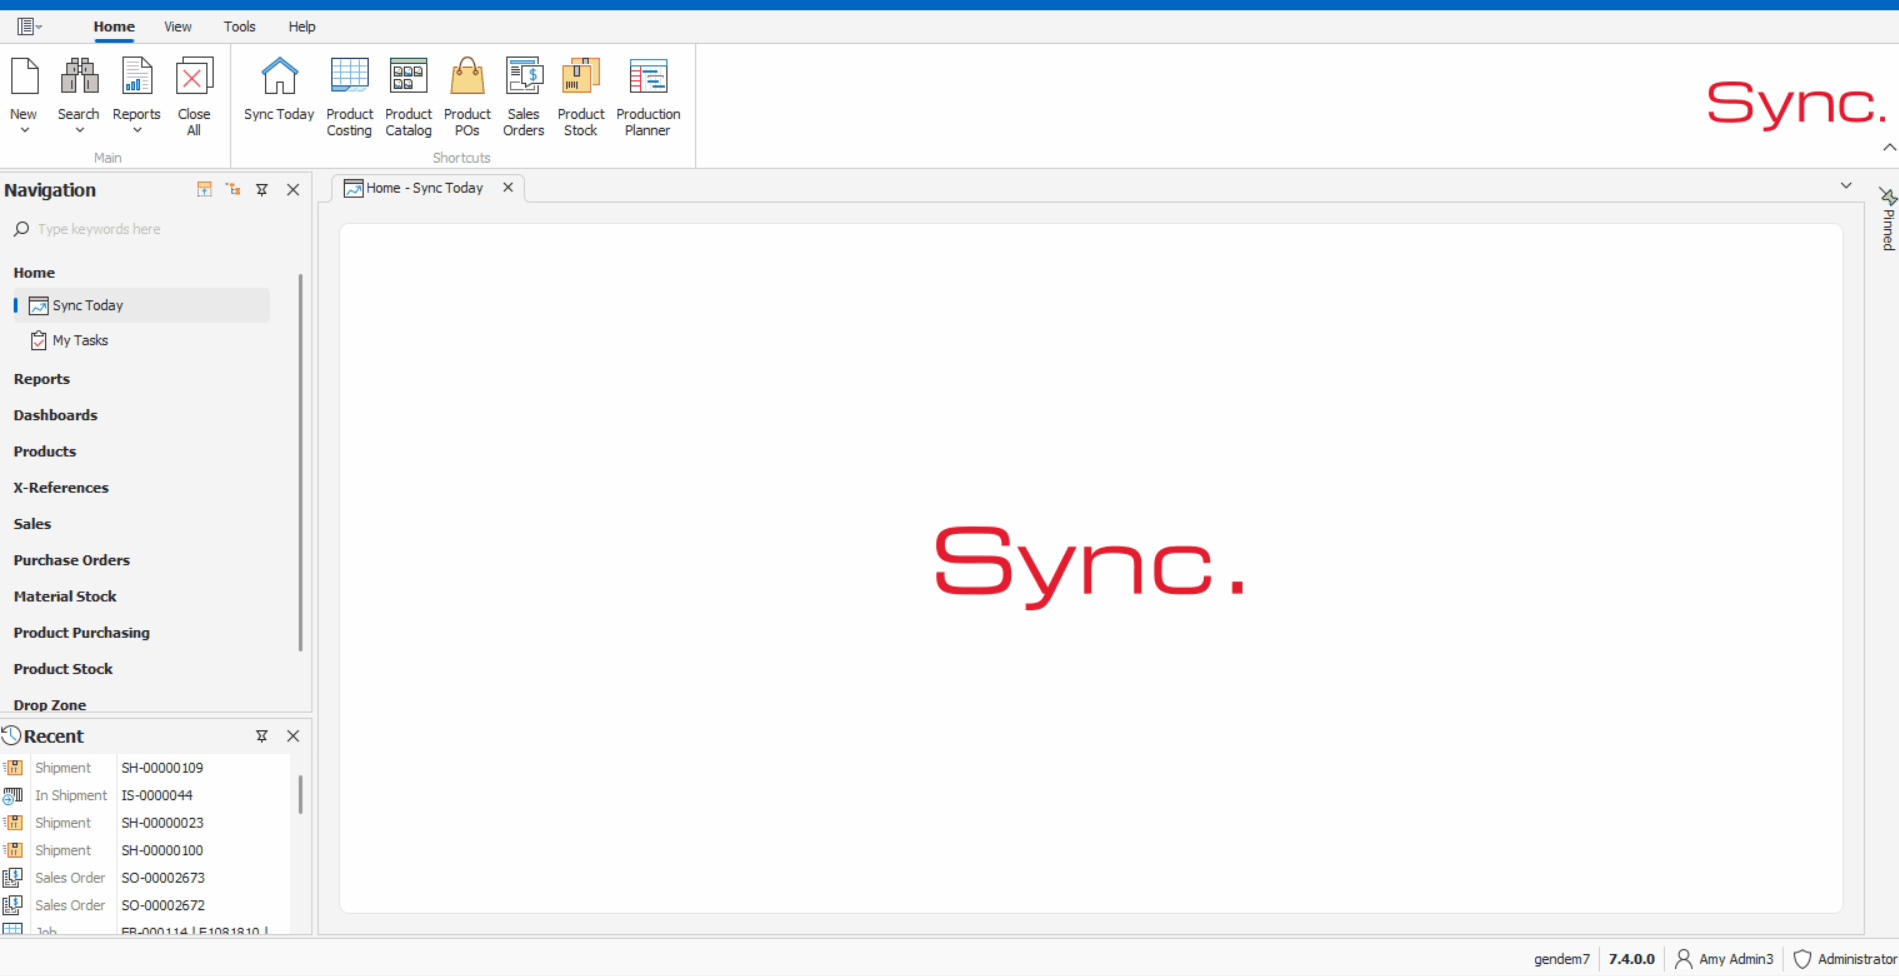Launch the Production Planner

pyautogui.click(x=647, y=95)
